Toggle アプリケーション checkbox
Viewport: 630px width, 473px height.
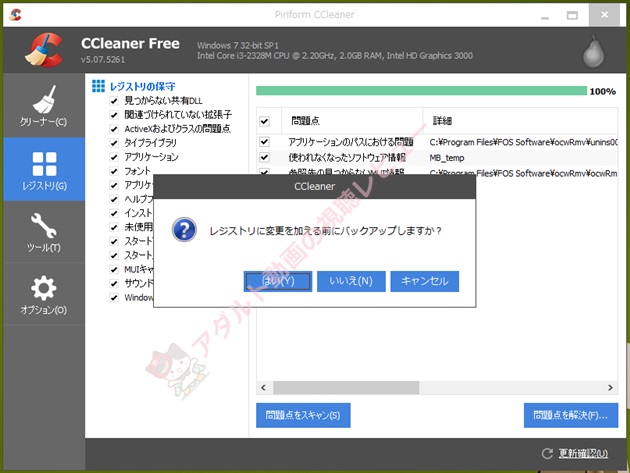tap(114, 157)
